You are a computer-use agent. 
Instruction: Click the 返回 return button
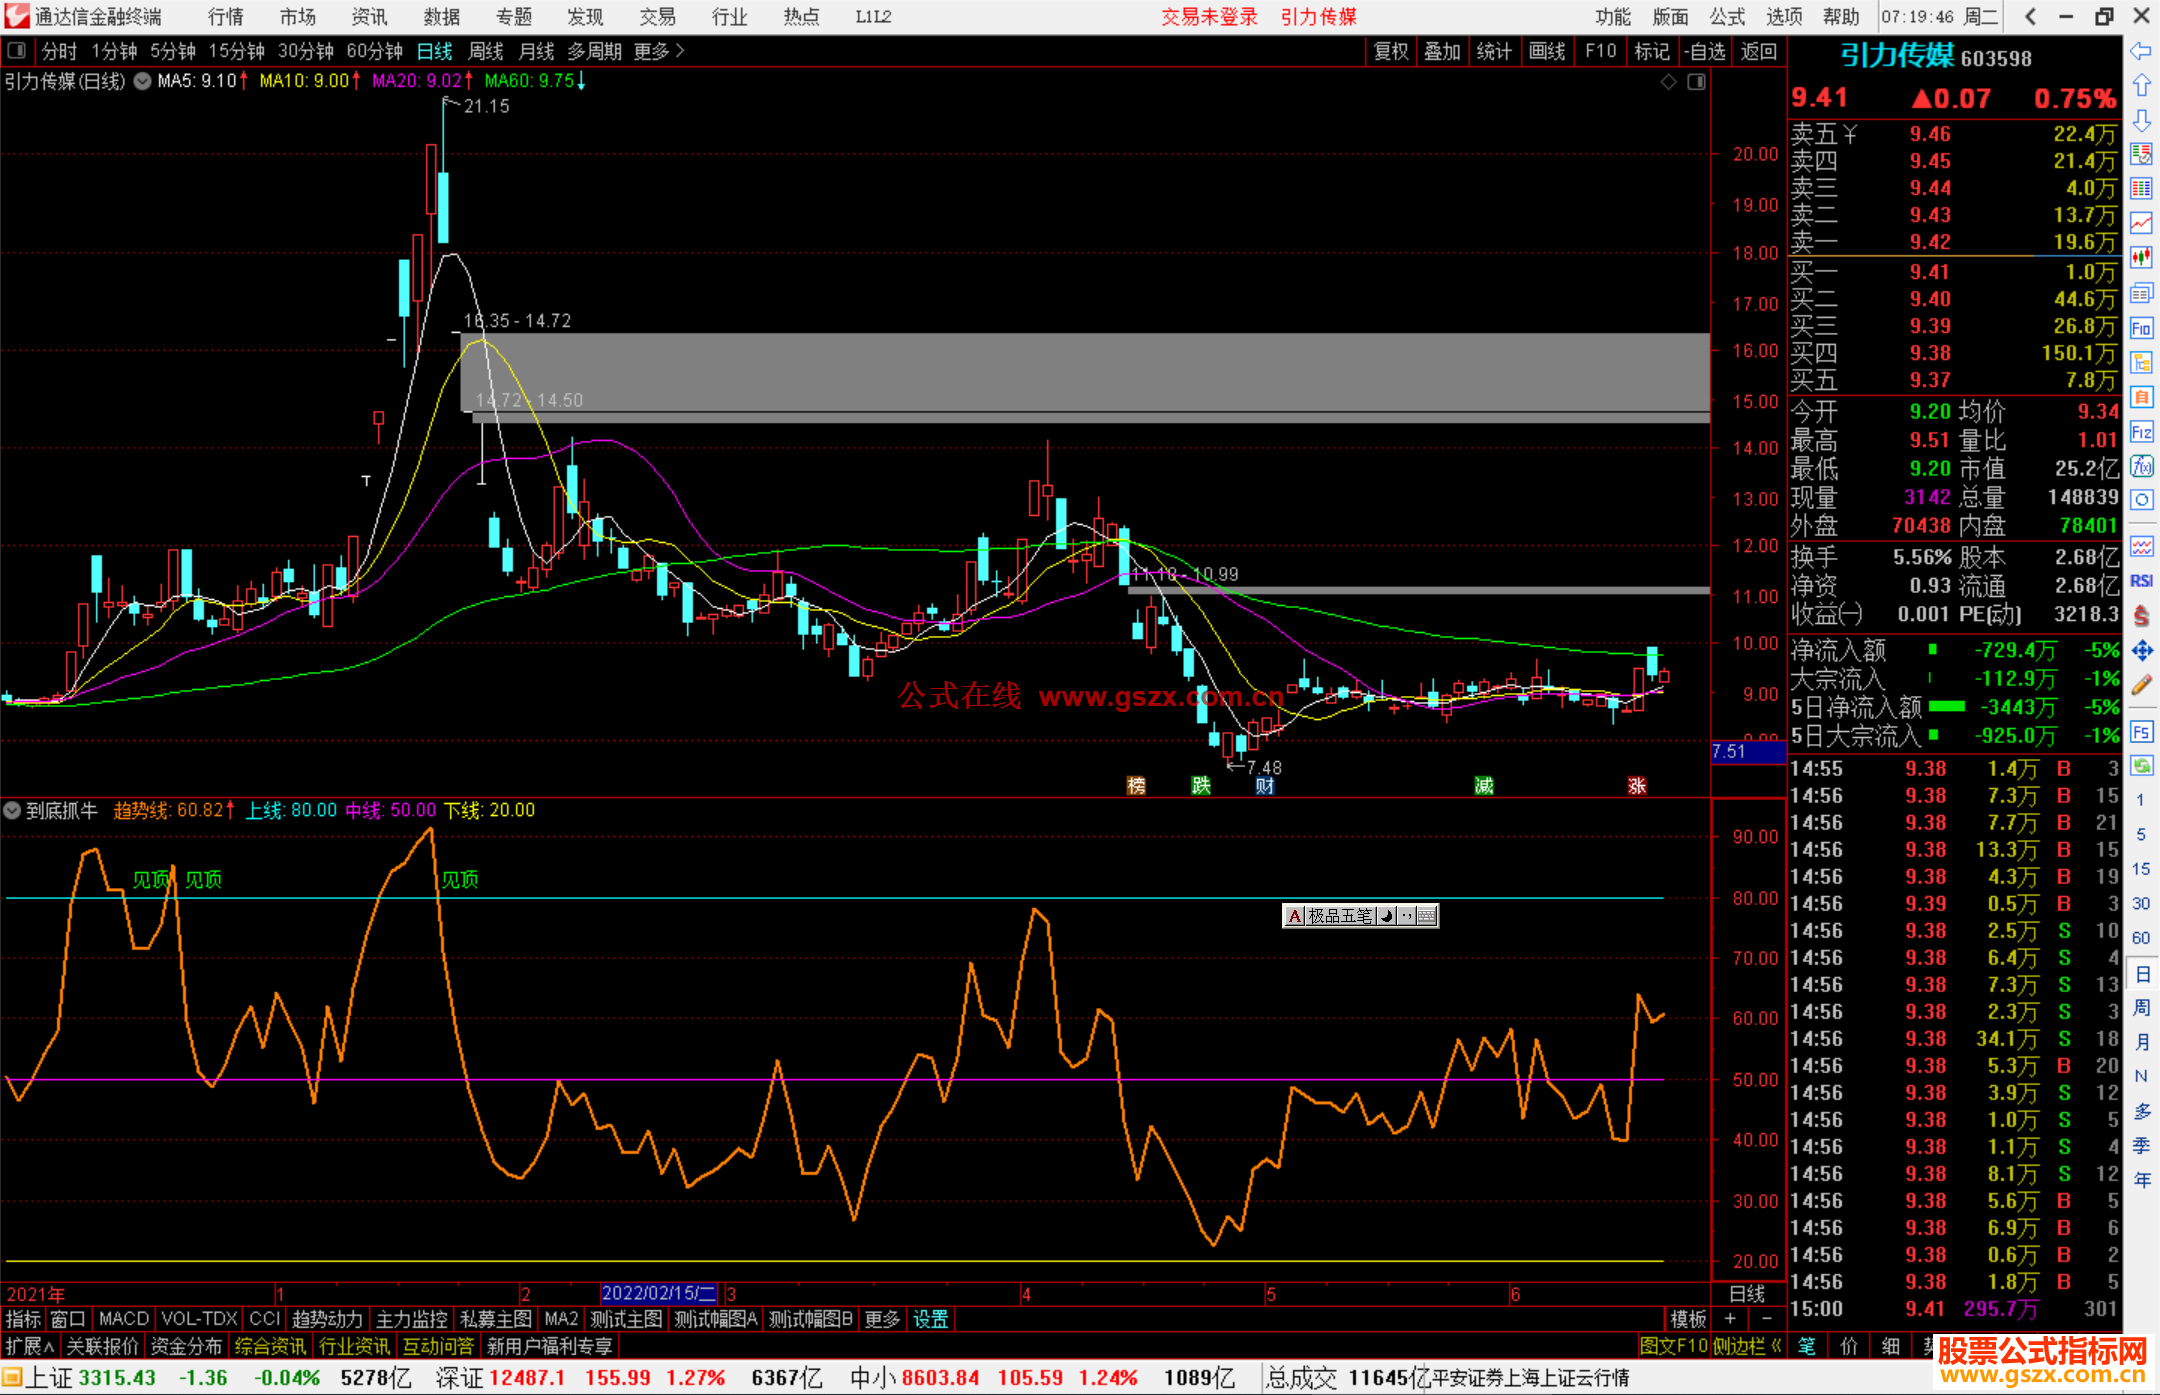point(1759,51)
